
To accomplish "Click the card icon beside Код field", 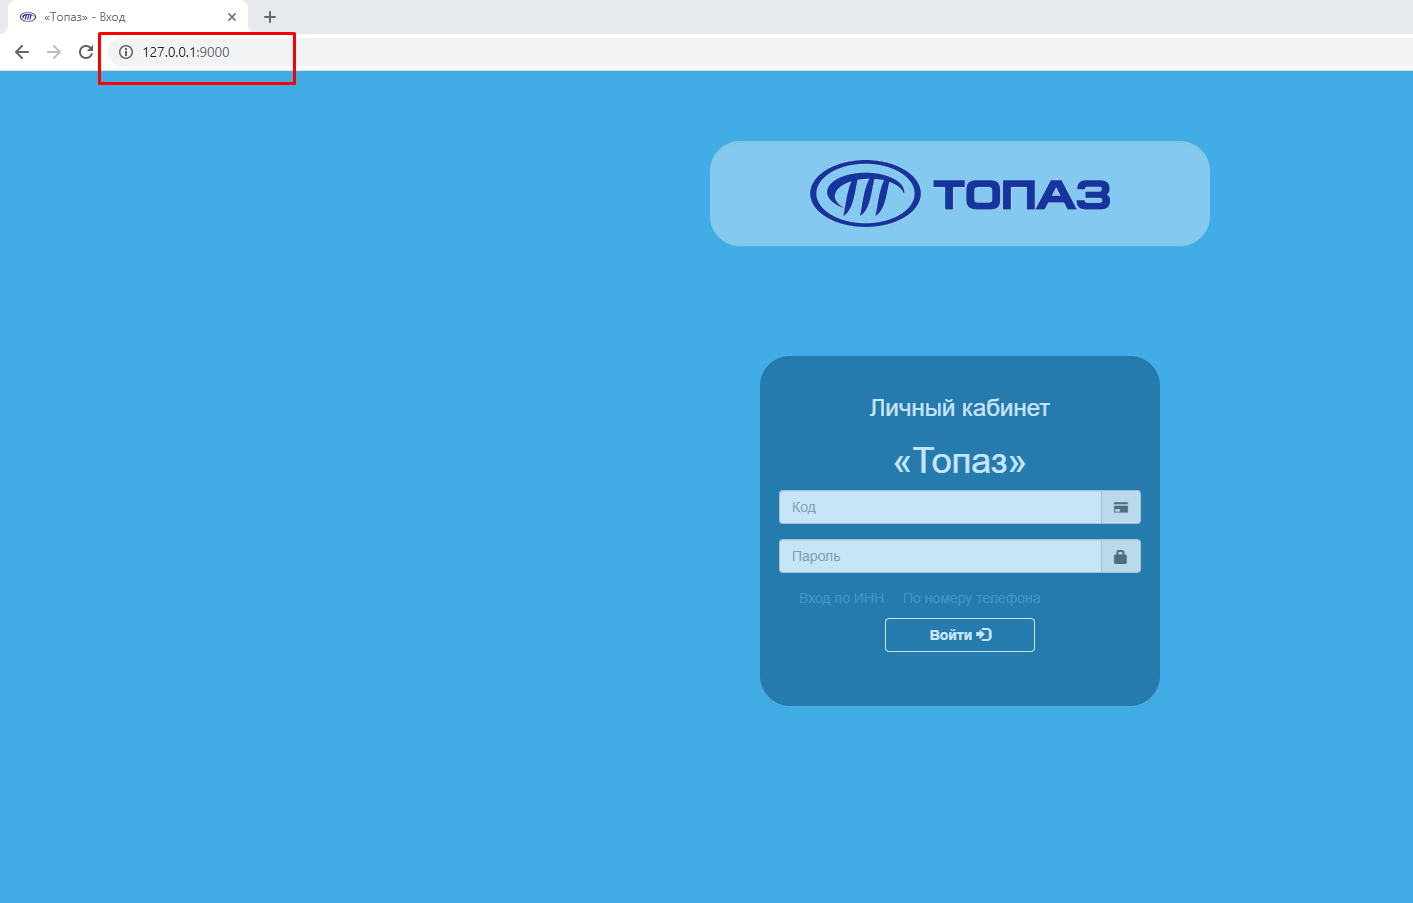I will [x=1121, y=507].
